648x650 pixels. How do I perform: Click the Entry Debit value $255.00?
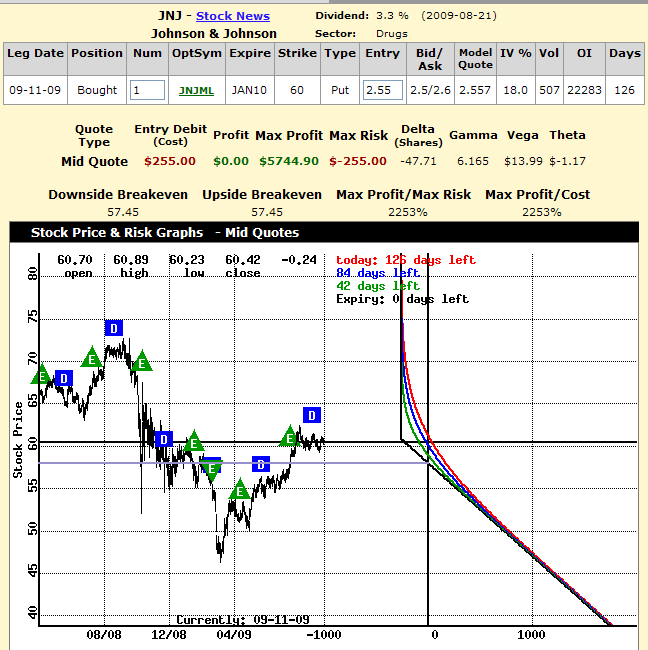pos(170,161)
